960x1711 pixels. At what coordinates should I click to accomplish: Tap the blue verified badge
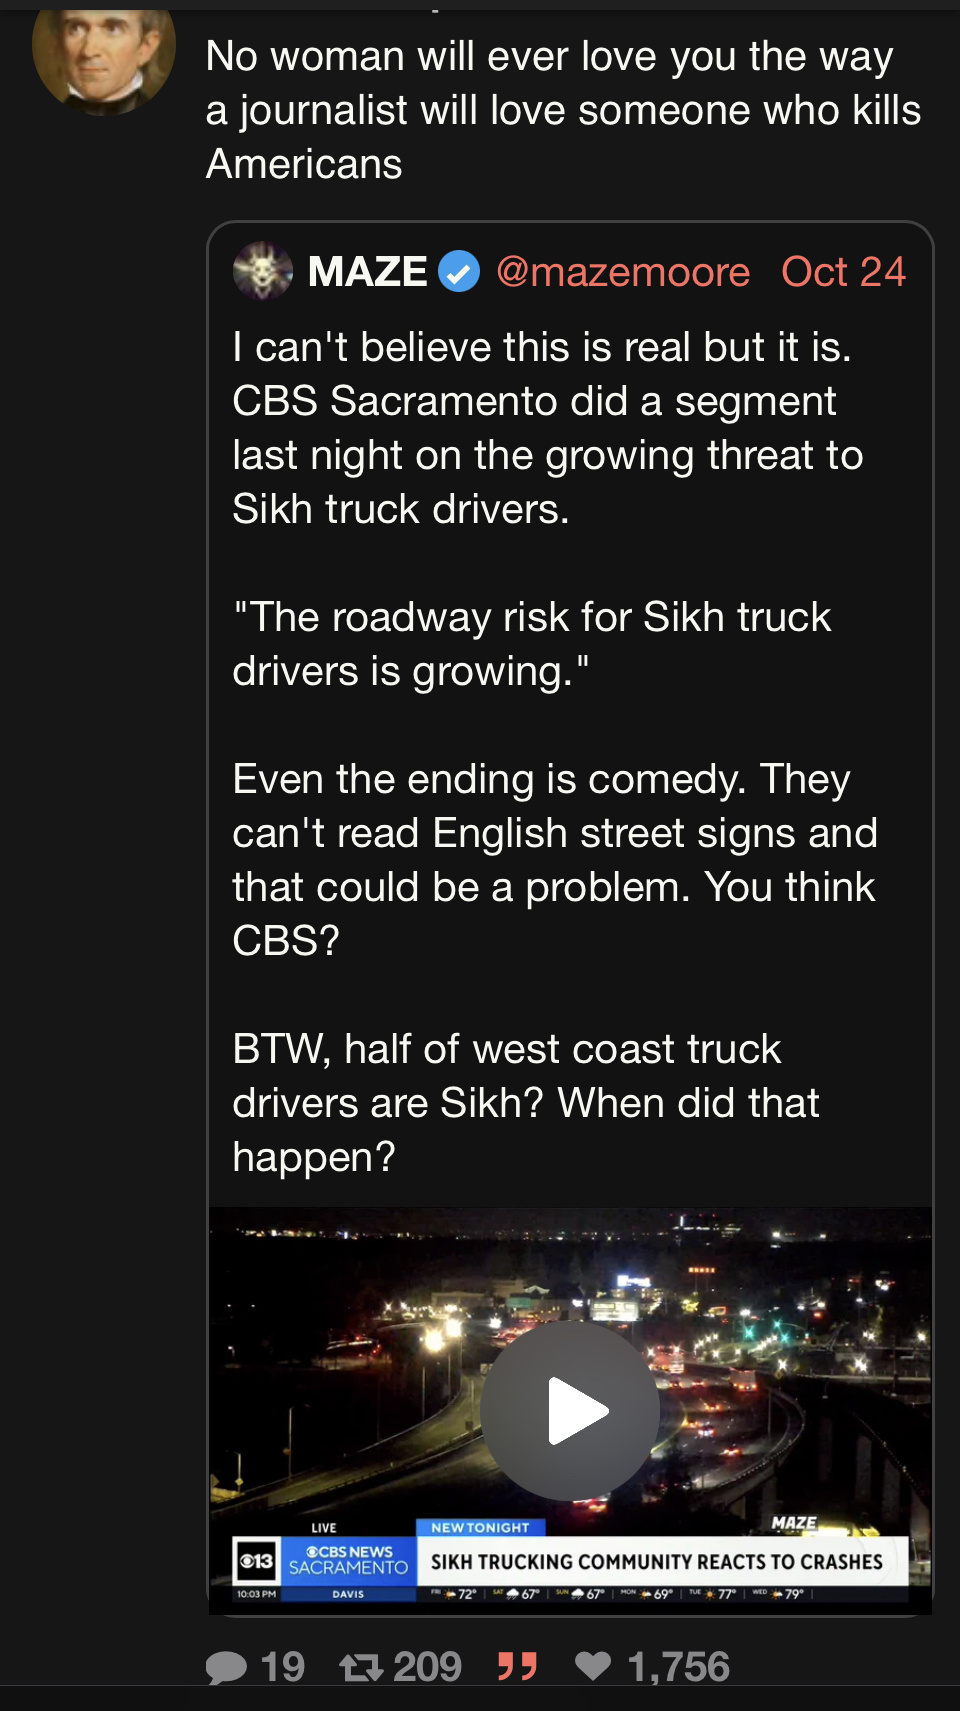pos(459,272)
